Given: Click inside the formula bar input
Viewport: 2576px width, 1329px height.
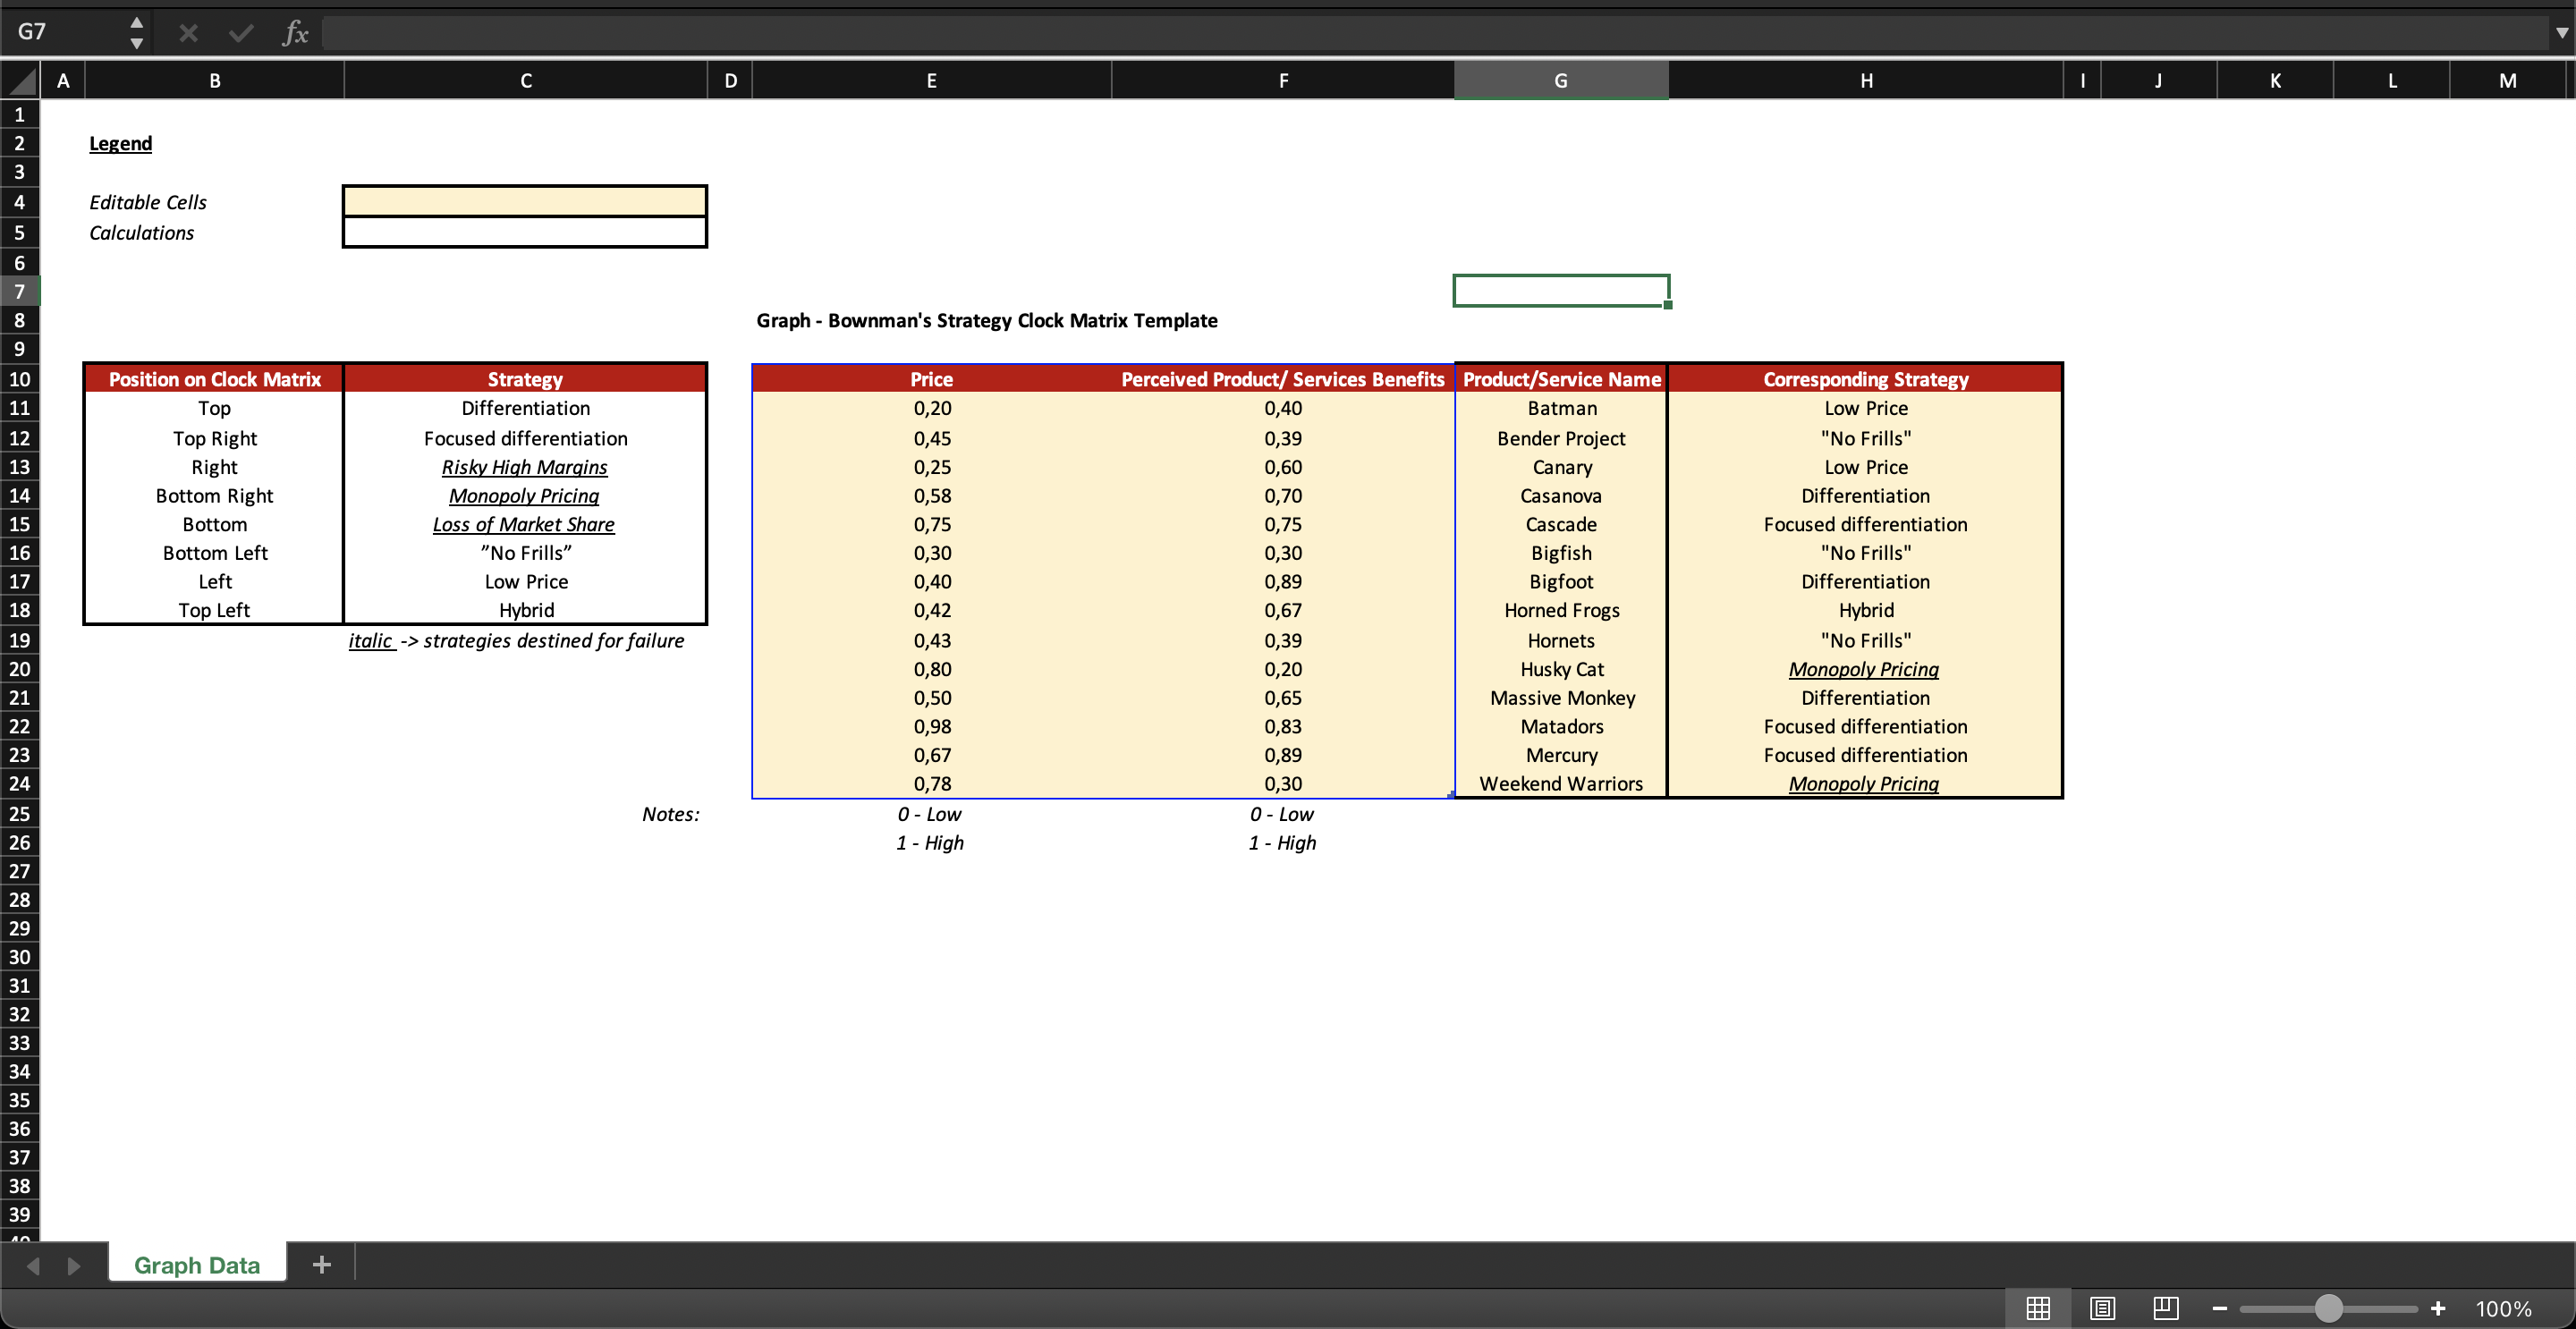Looking at the screenshot, I should pos(1434,32).
